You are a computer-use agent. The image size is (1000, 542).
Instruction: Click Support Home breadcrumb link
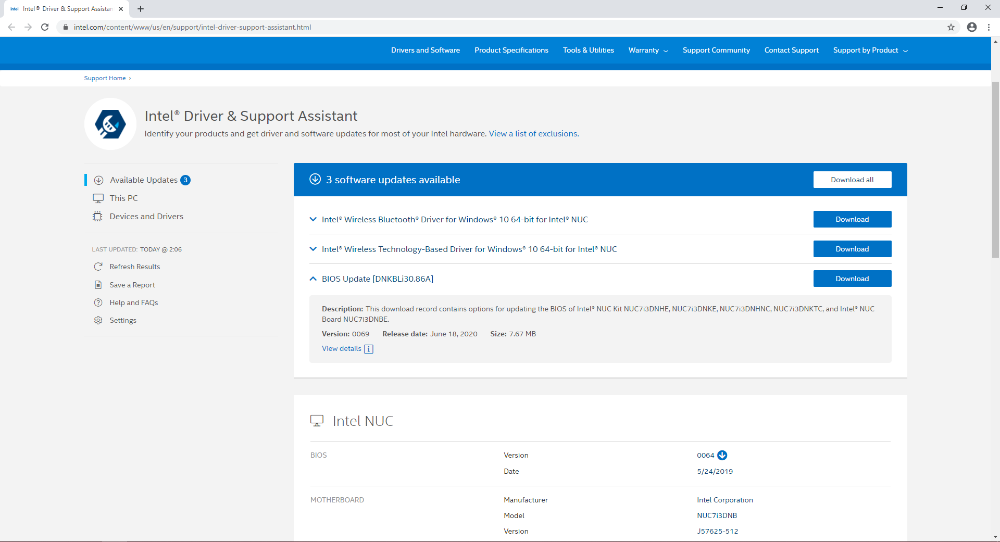click(x=105, y=78)
